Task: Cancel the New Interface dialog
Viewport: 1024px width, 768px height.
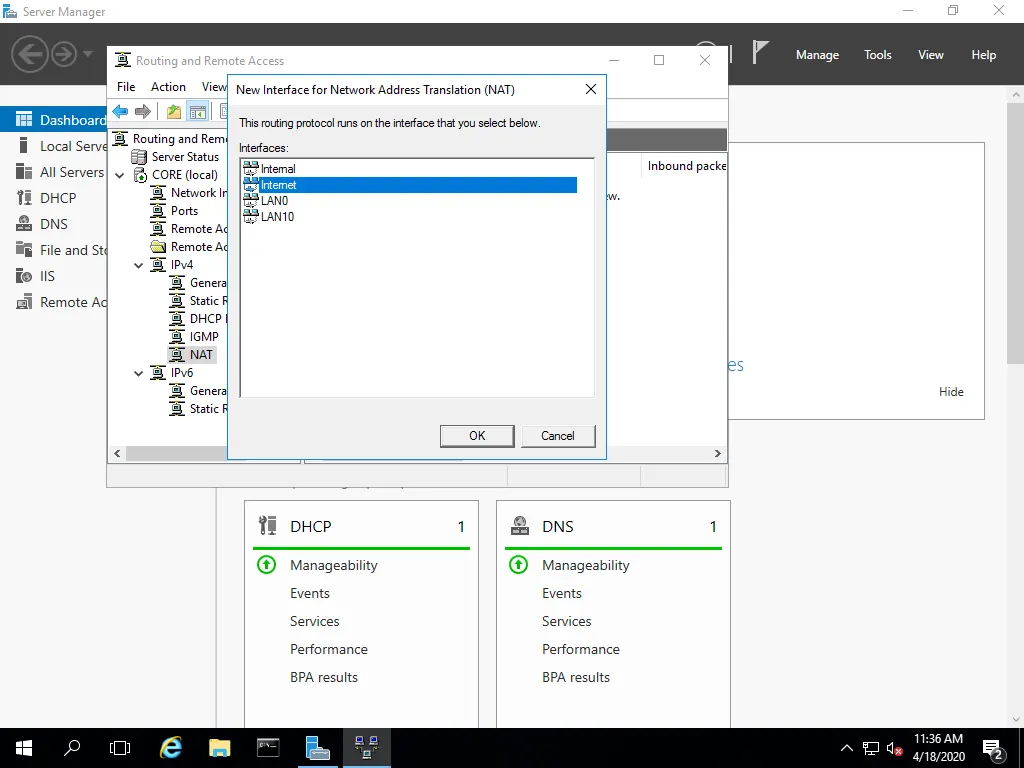Action: tap(557, 436)
